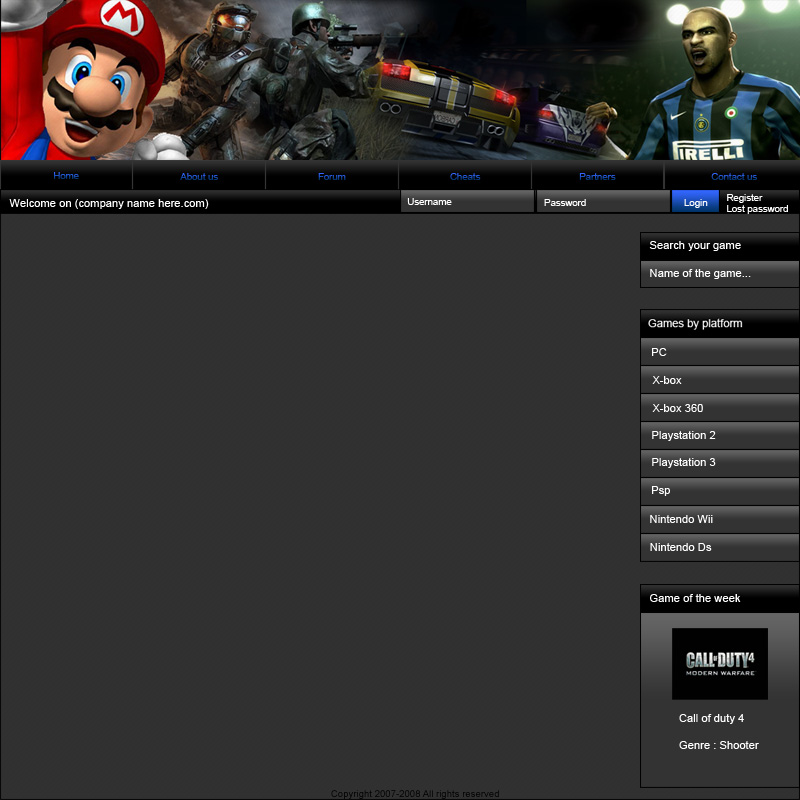The height and width of the screenshot is (800, 800).
Task: Follow the Lost password link
Action: (x=757, y=209)
